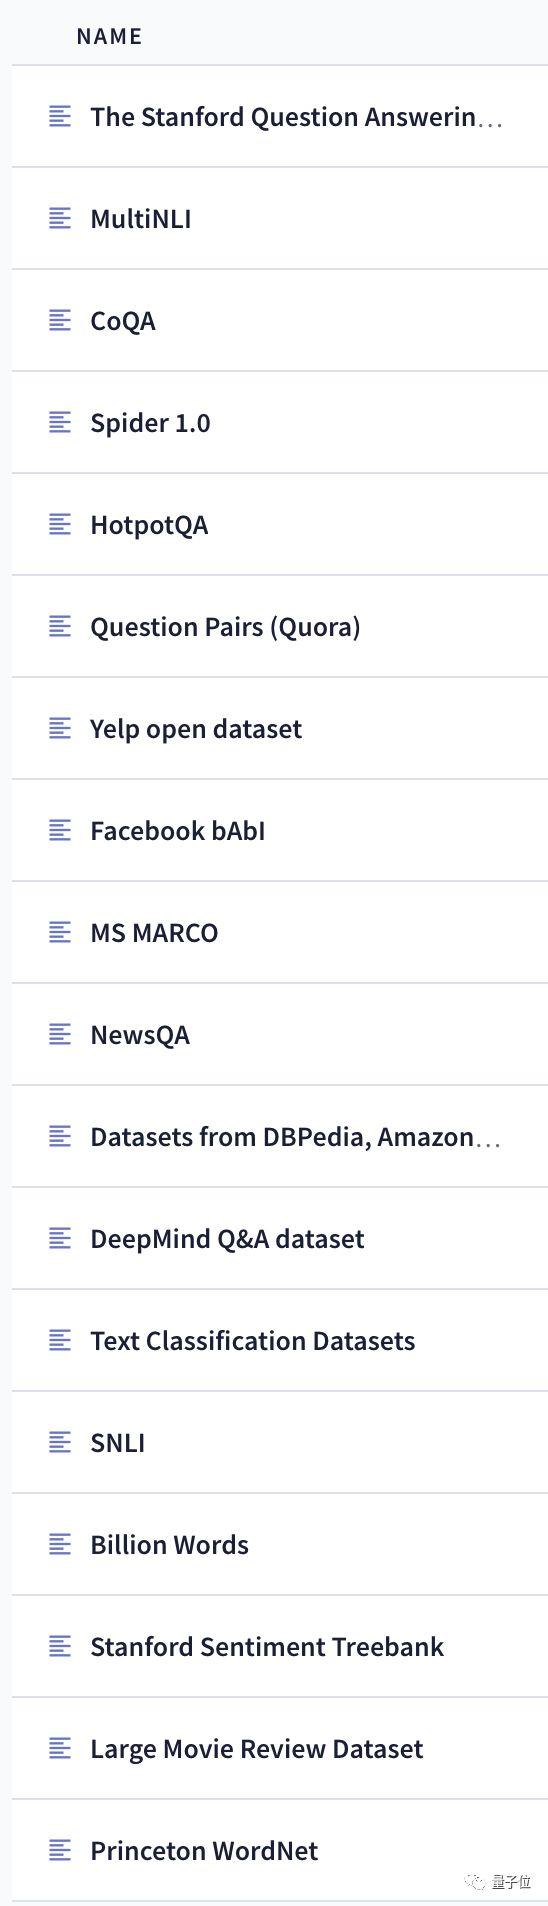This screenshot has width=548, height=1906.
Task: Click the document icon beside MultiNLI
Action: [x=60, y=218]
